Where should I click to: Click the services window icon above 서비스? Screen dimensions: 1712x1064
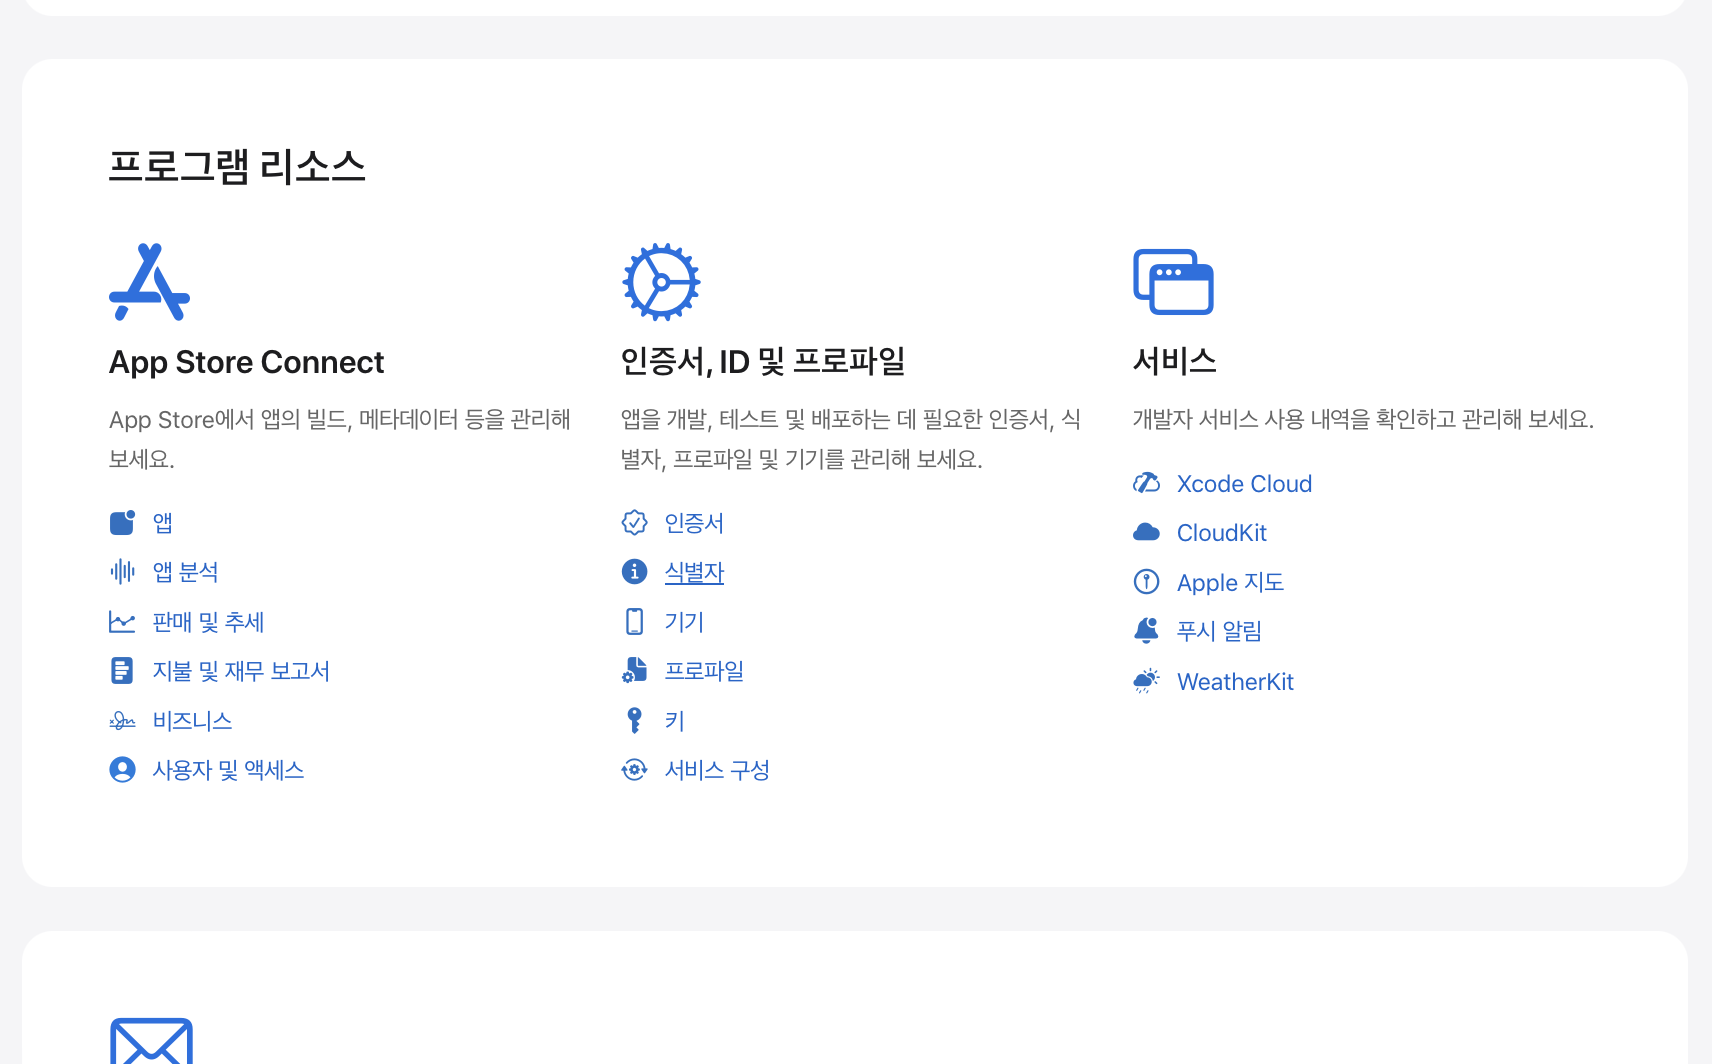[x=1173, y=282]
